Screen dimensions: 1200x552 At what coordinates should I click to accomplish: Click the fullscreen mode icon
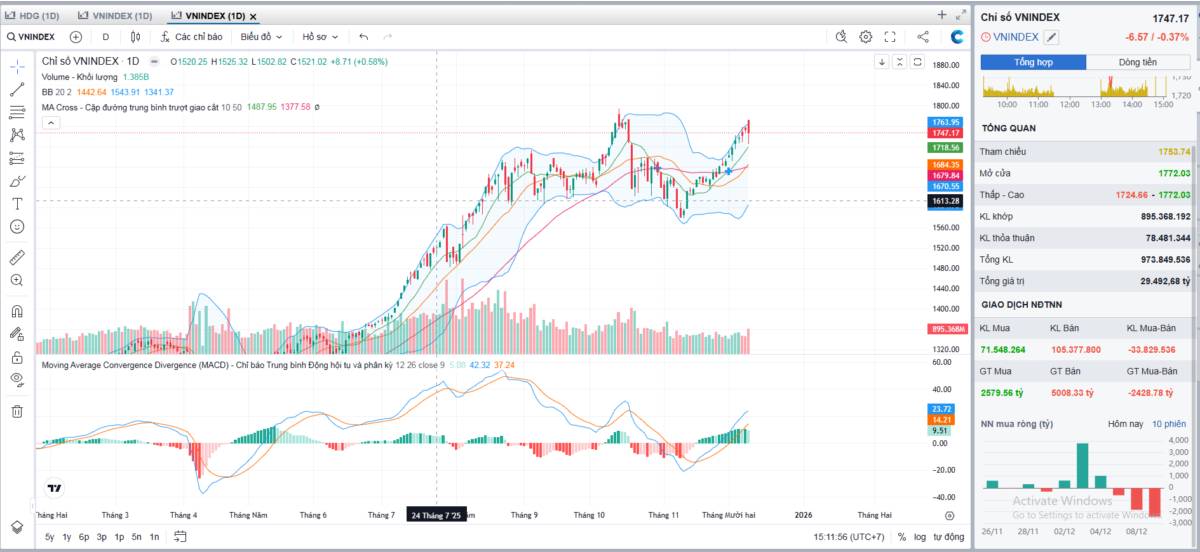[x=890, y=37]
